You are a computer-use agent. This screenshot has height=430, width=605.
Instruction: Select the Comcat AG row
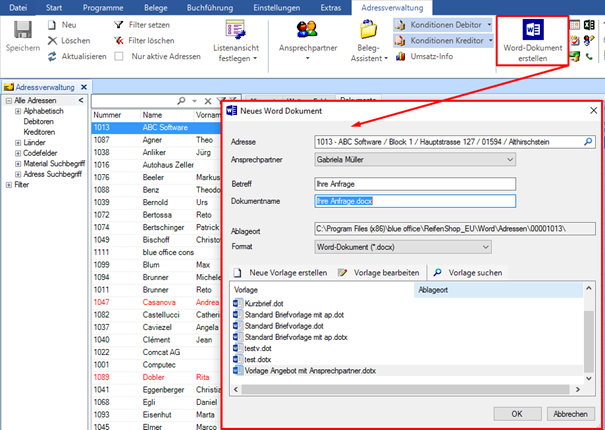[x=156, y=352]
